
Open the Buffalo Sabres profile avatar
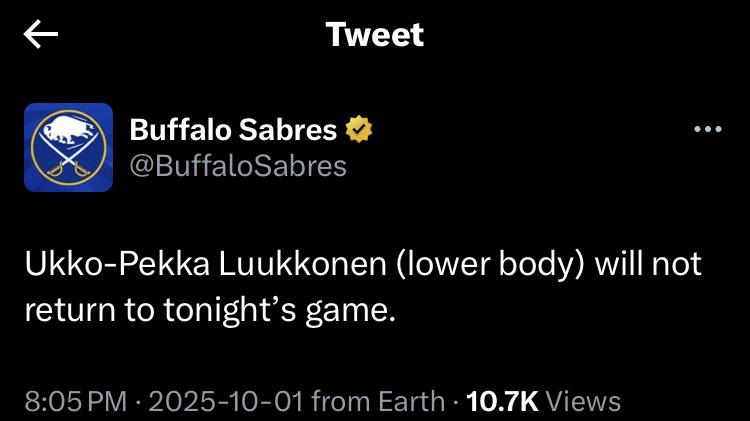(69, 147)
